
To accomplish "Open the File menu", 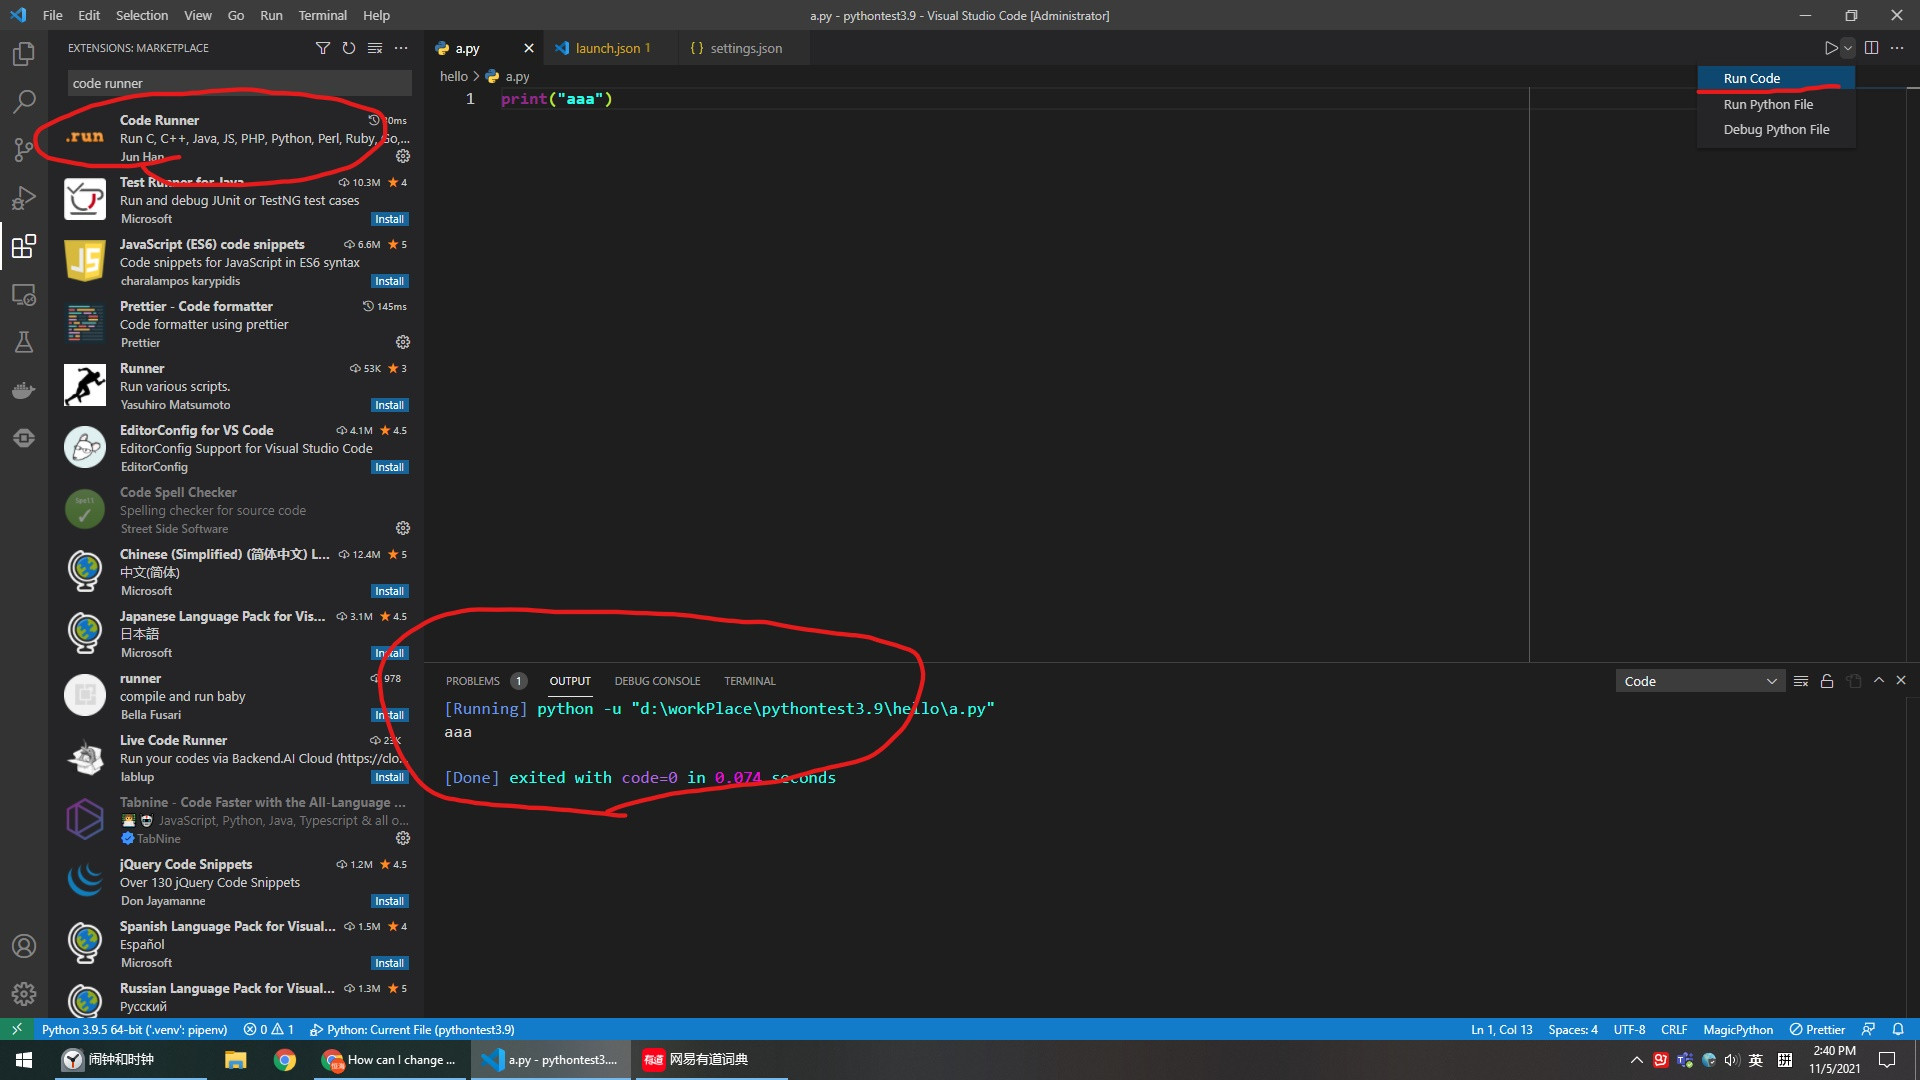I will [53, 15].
